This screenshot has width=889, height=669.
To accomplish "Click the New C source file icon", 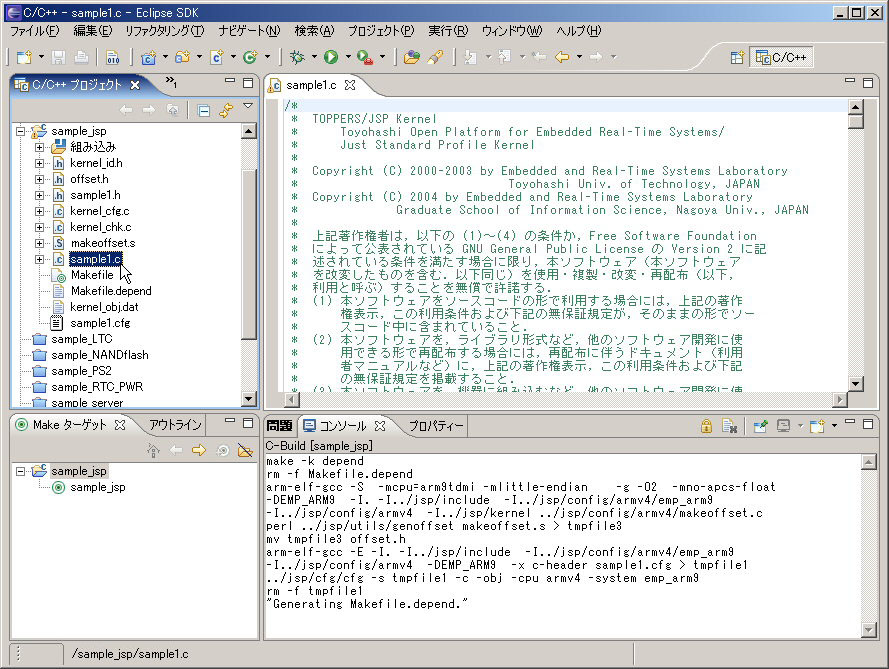I will [217, 57].
